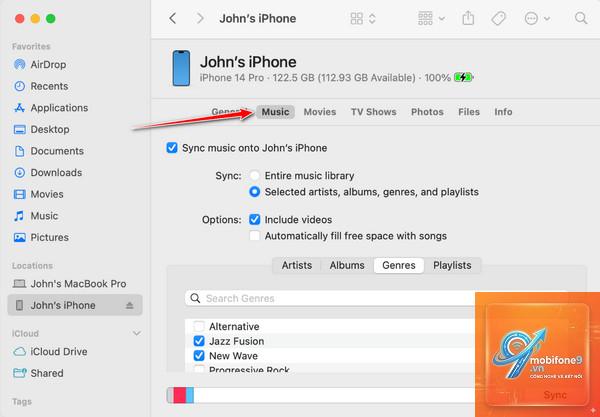This screenshot has width=600, height=417.
Task: Open the Tags toolbar icon
Action: 499,18
